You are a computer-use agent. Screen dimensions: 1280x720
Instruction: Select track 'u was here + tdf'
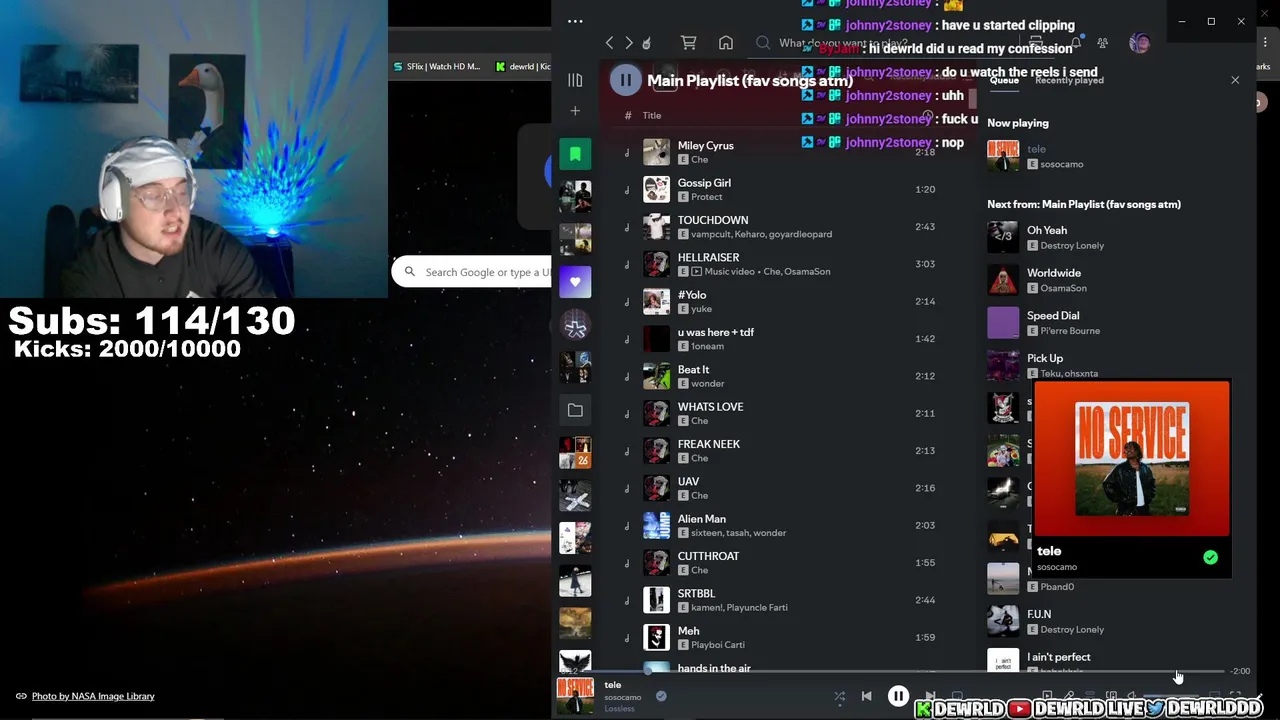pyautogui.click(x=716, y=332)
